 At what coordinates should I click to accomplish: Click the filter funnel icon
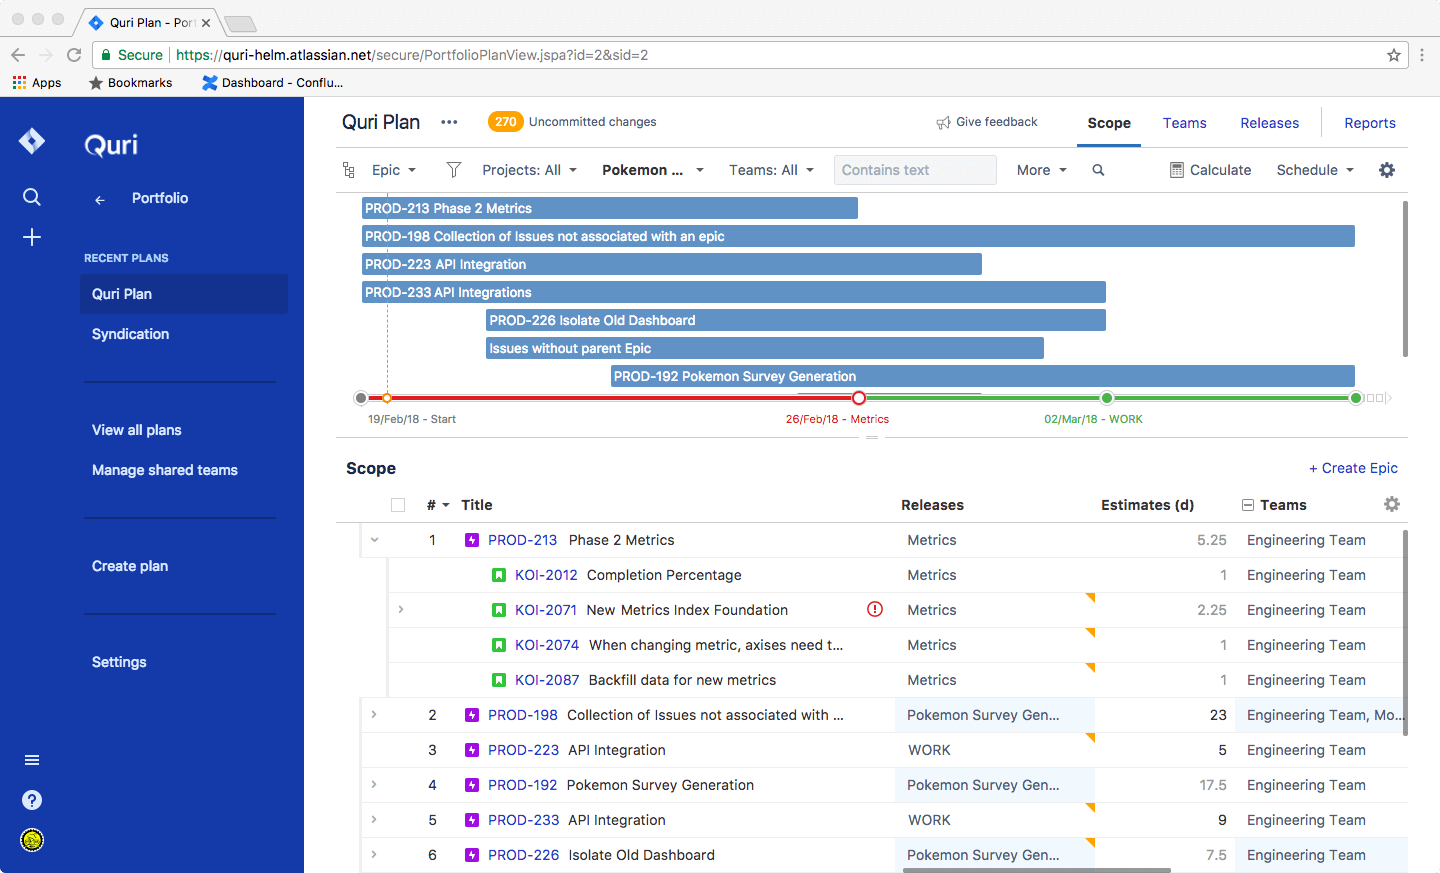pyautogui.click(x=453, y=170)
